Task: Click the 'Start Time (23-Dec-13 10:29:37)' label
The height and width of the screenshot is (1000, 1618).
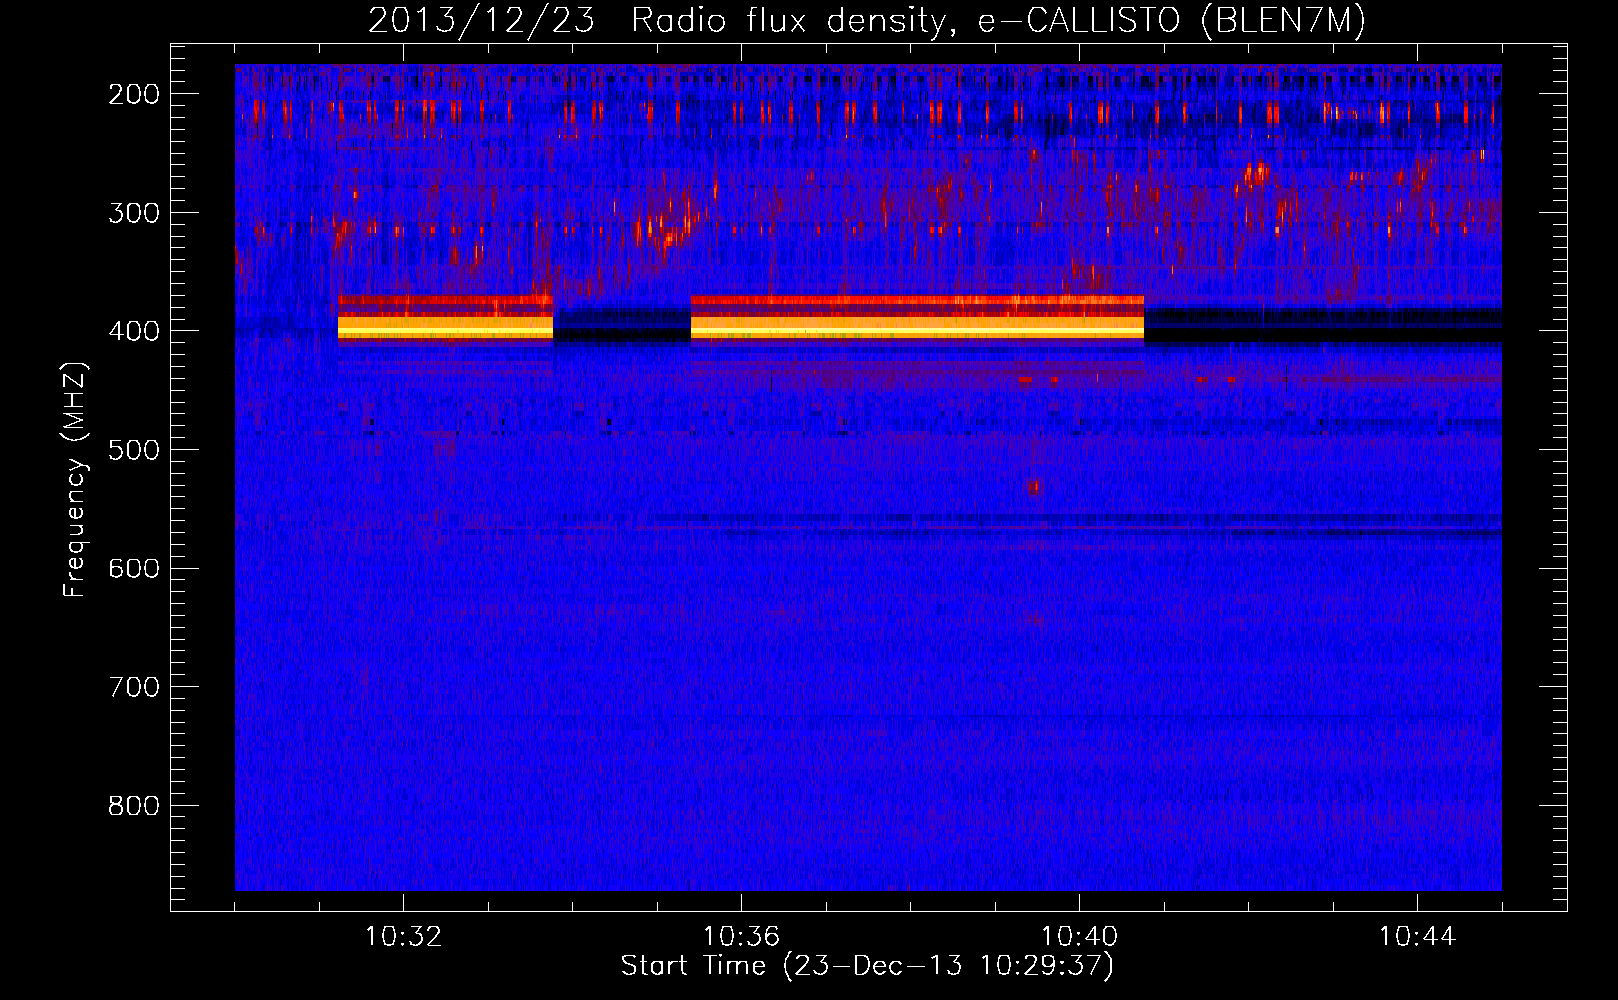Action: tap(867, 966)
